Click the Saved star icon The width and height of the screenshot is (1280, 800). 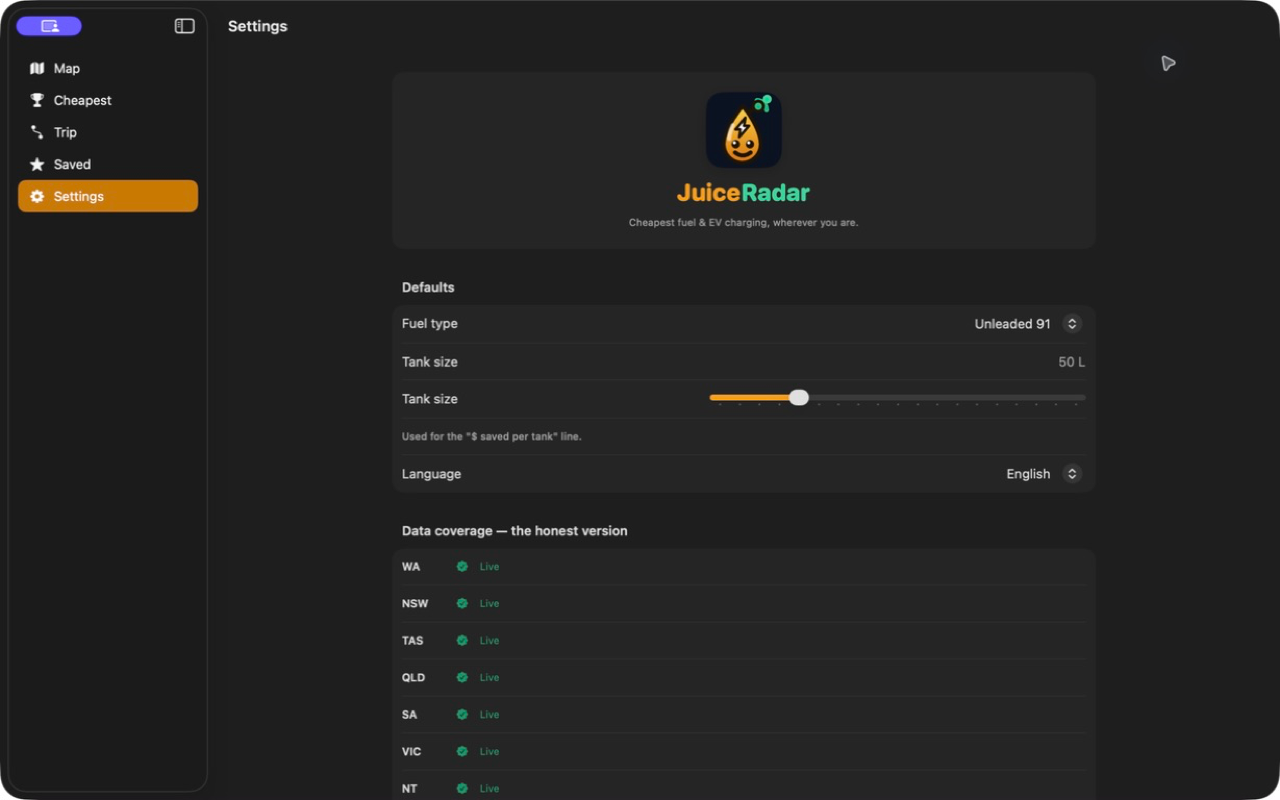point(37,165)
